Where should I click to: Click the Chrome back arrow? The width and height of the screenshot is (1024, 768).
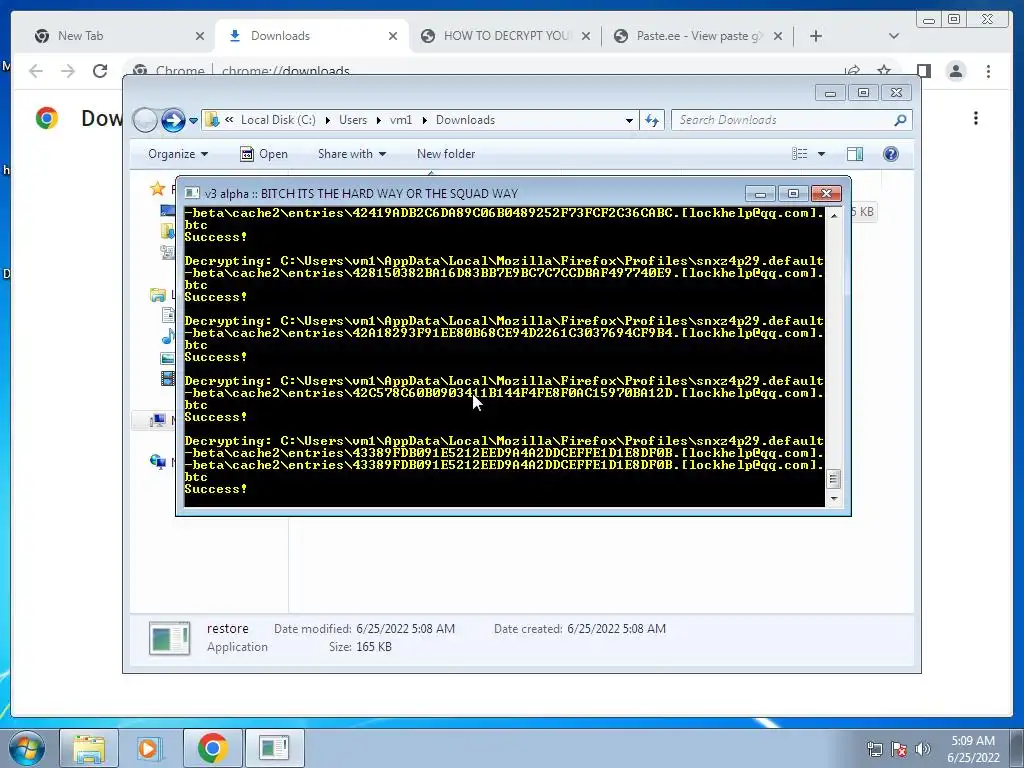tap(36, 71)
